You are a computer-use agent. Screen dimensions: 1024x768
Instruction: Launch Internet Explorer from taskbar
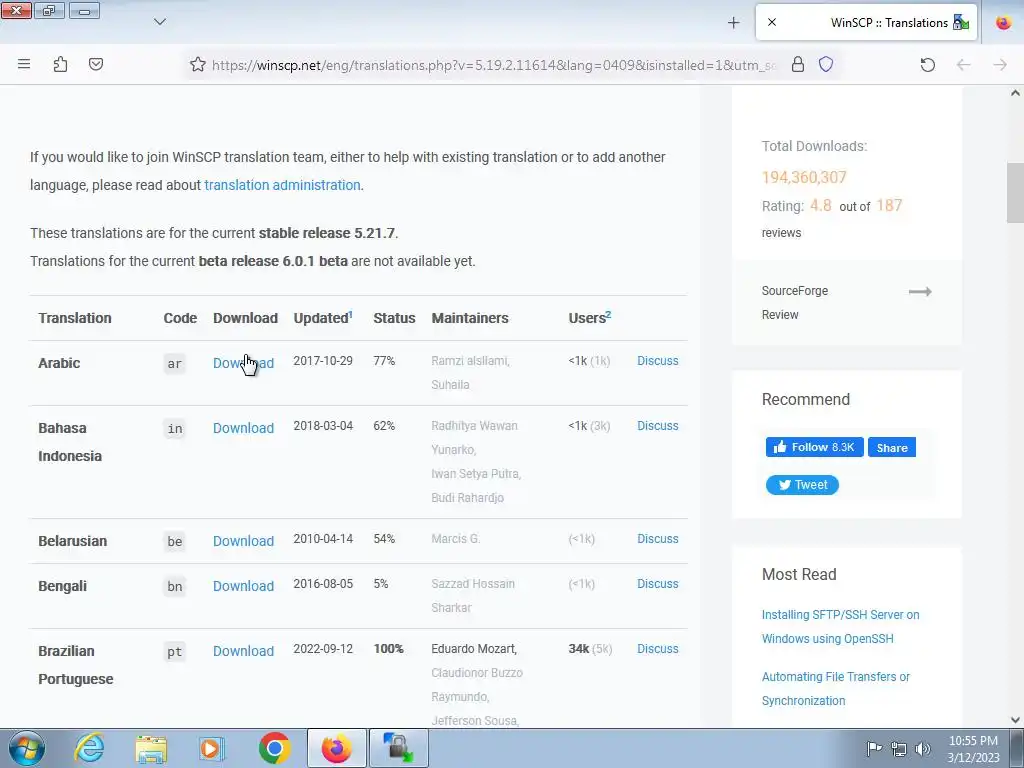(89, 748)
